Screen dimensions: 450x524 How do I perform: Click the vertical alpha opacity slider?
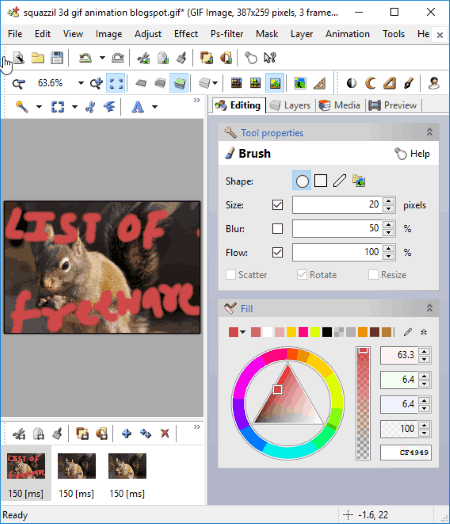363,403
